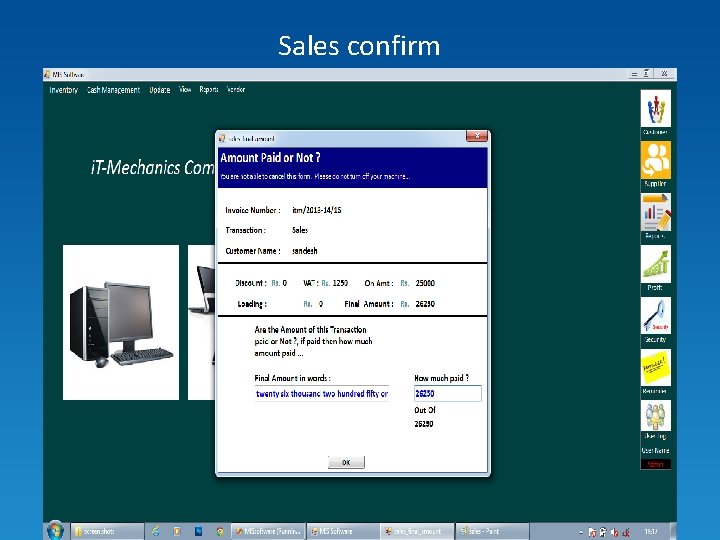Switch to screen shots folder in taskbar

pyautogui.click(x=107, y=531)
